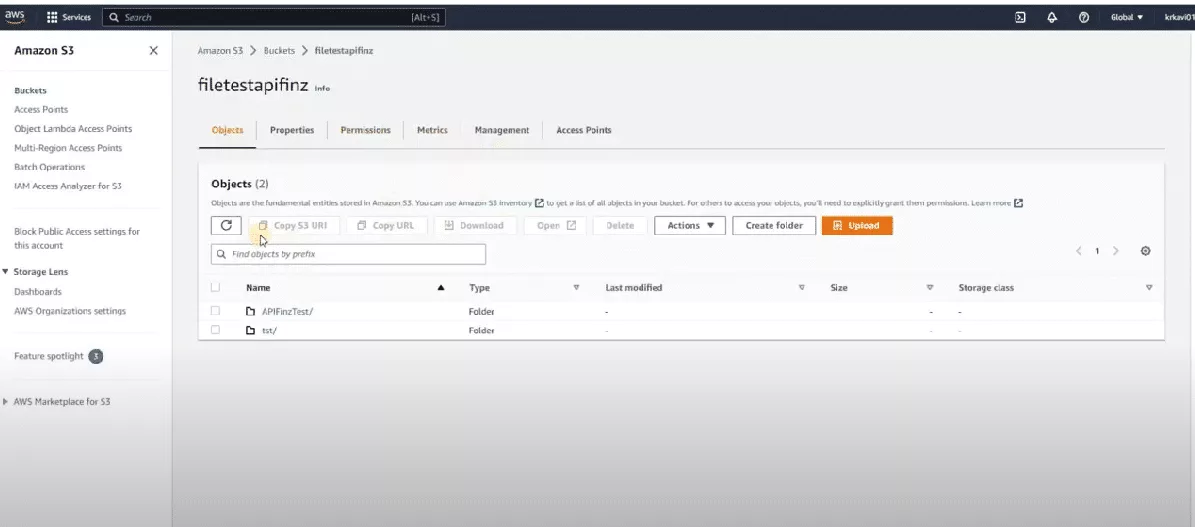This screenshot has width=1195, height=527.
Task: Open the Global region dropdown
Action: pos(1127,17)
